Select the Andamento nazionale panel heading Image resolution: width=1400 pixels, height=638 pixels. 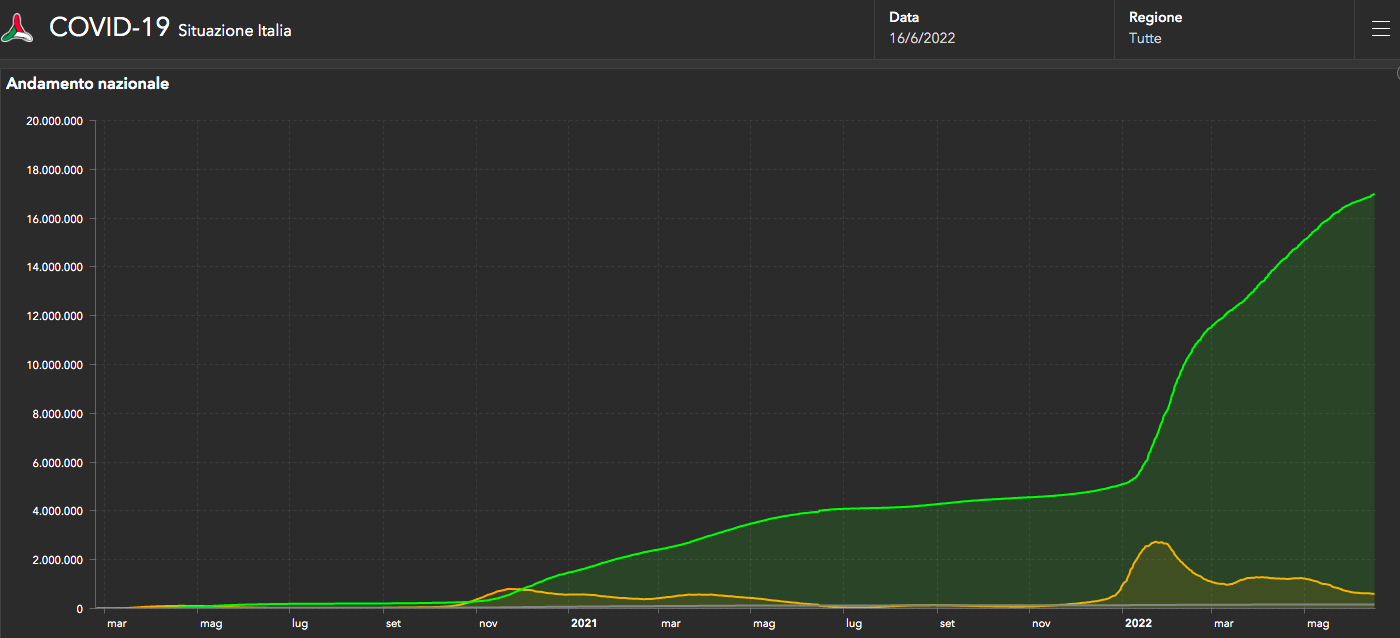pyautogui.click(x=88, y=84)
